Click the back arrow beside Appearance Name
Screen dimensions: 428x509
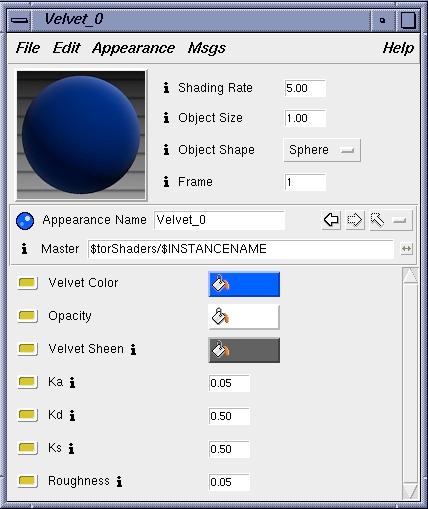(331, 220)
